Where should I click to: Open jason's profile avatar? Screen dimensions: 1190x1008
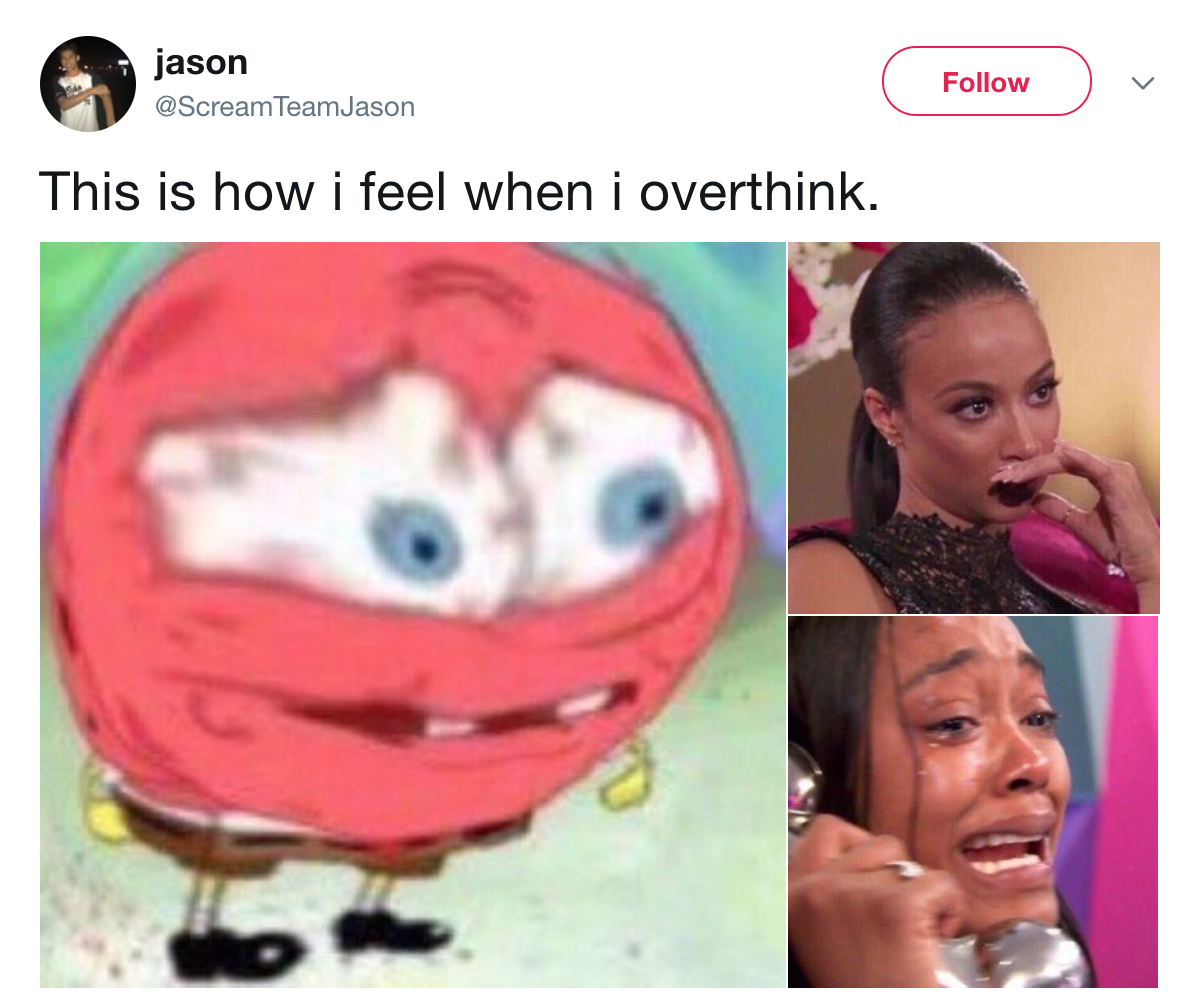[87, 83]
